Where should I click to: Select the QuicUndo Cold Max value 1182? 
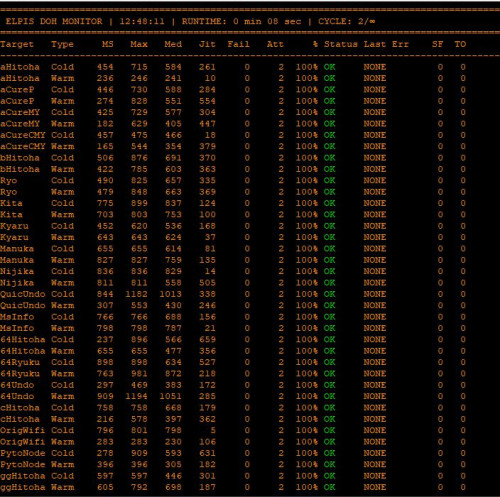pos(136,294)
